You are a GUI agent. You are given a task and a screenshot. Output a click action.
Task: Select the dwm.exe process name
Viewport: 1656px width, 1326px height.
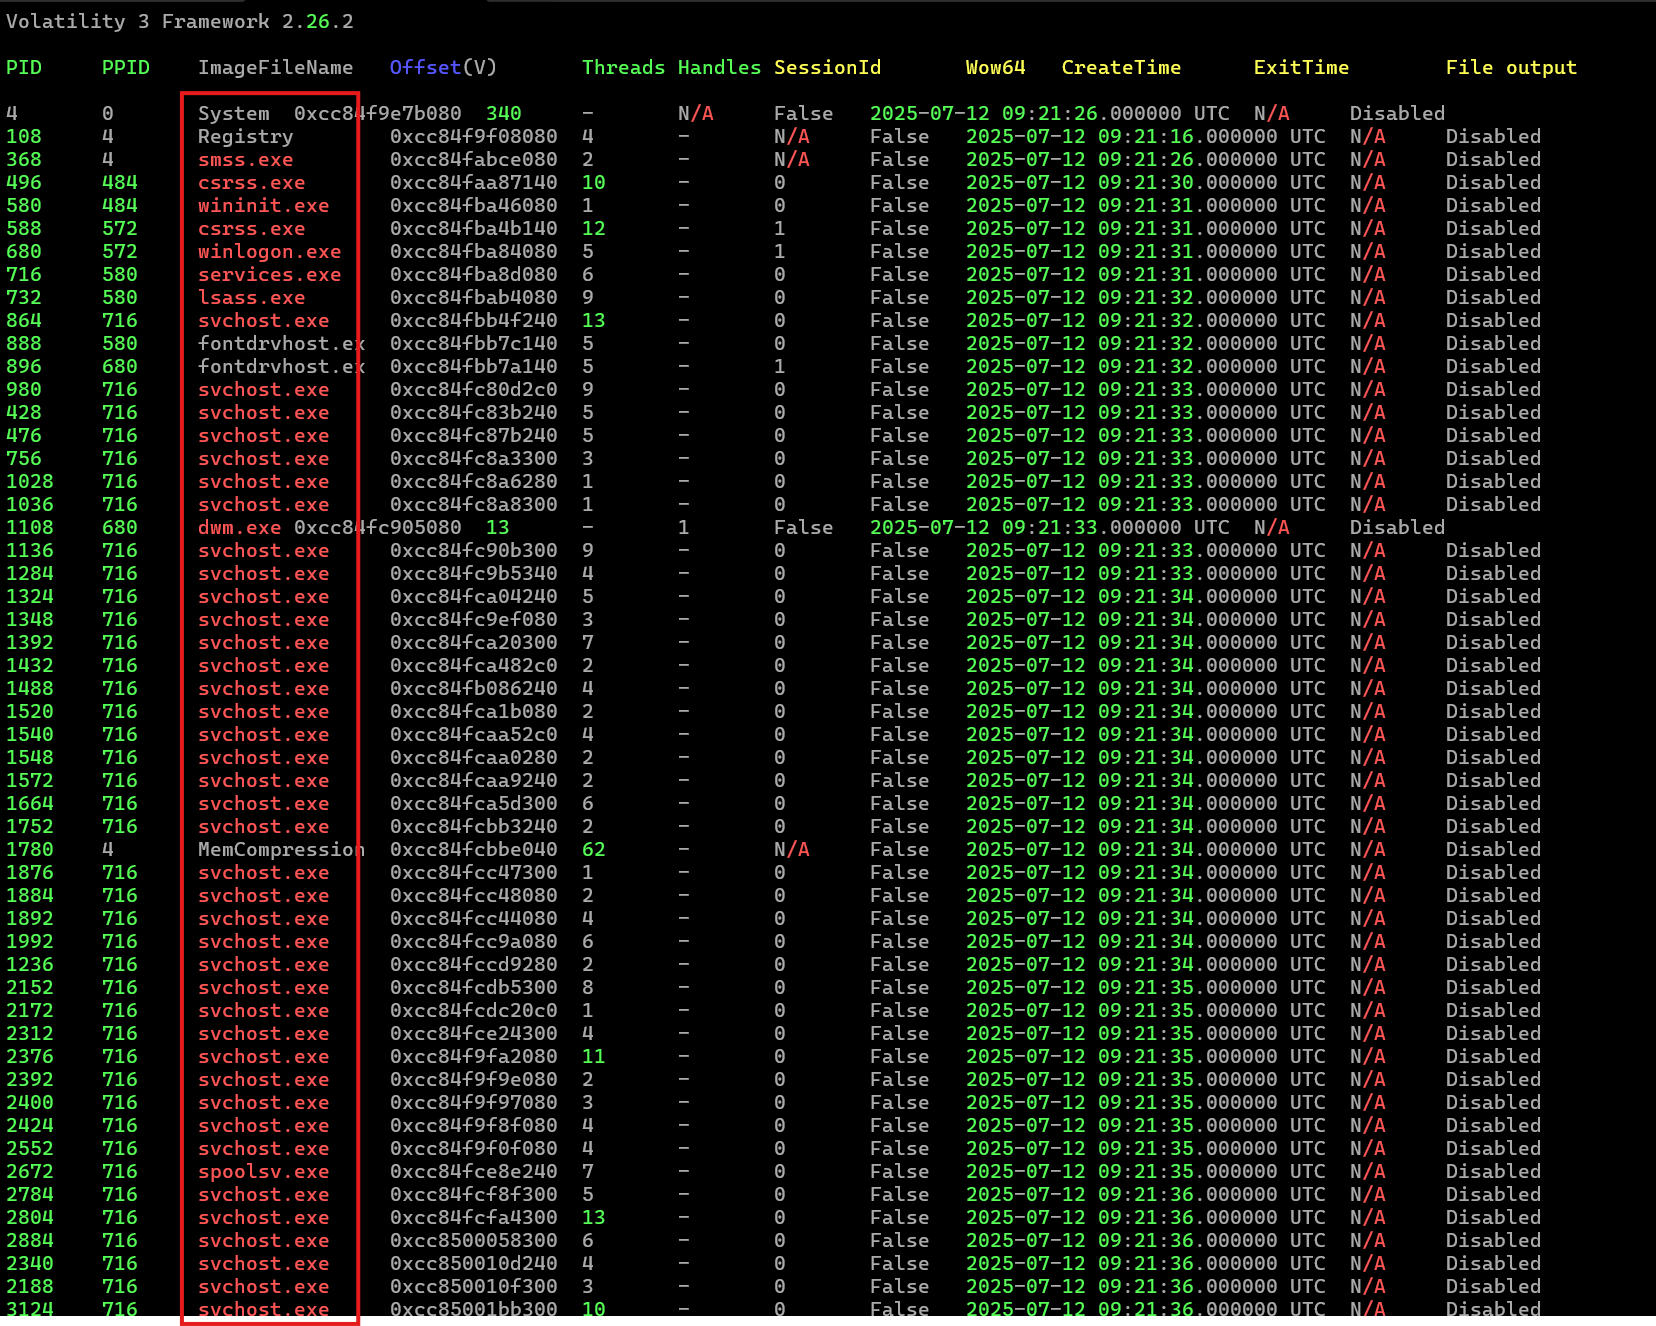pyautogui.click(x=239, y=527)
